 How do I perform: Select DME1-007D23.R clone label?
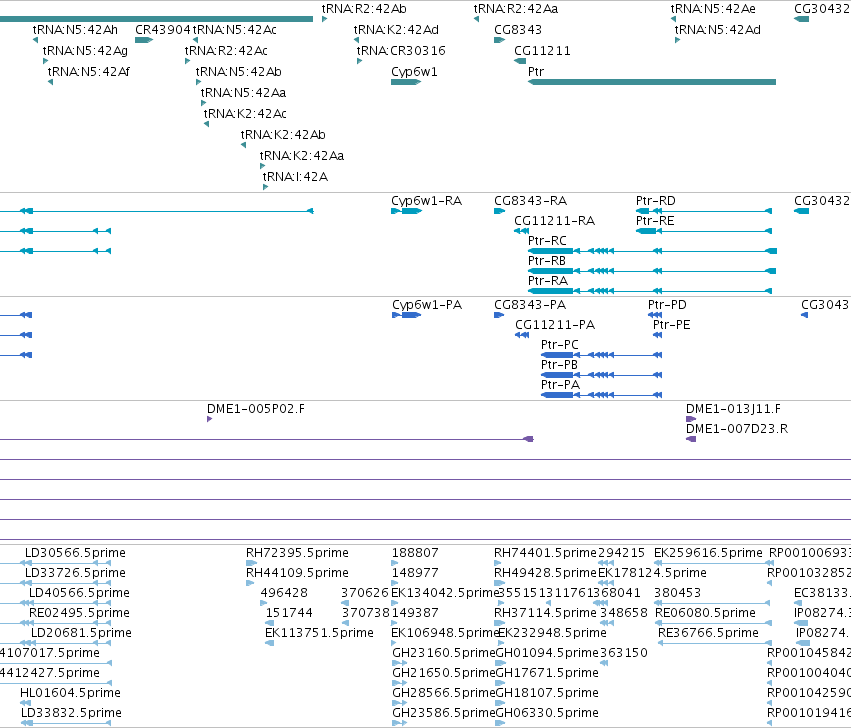point(736,429)
